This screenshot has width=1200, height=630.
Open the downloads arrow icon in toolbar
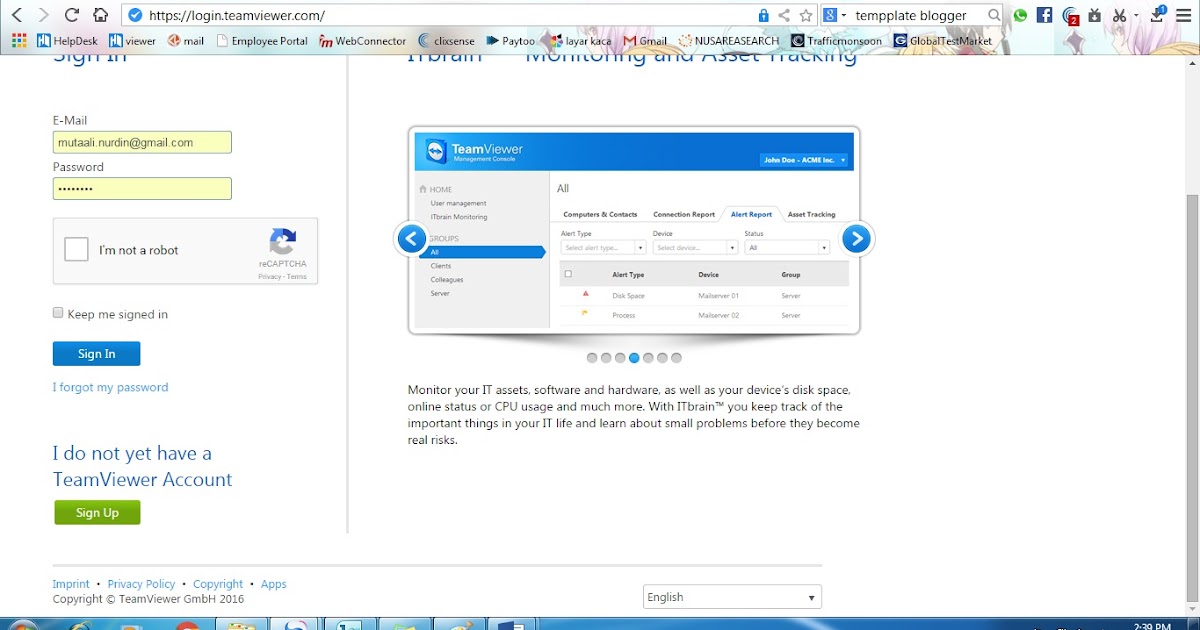click(1157, 14)
